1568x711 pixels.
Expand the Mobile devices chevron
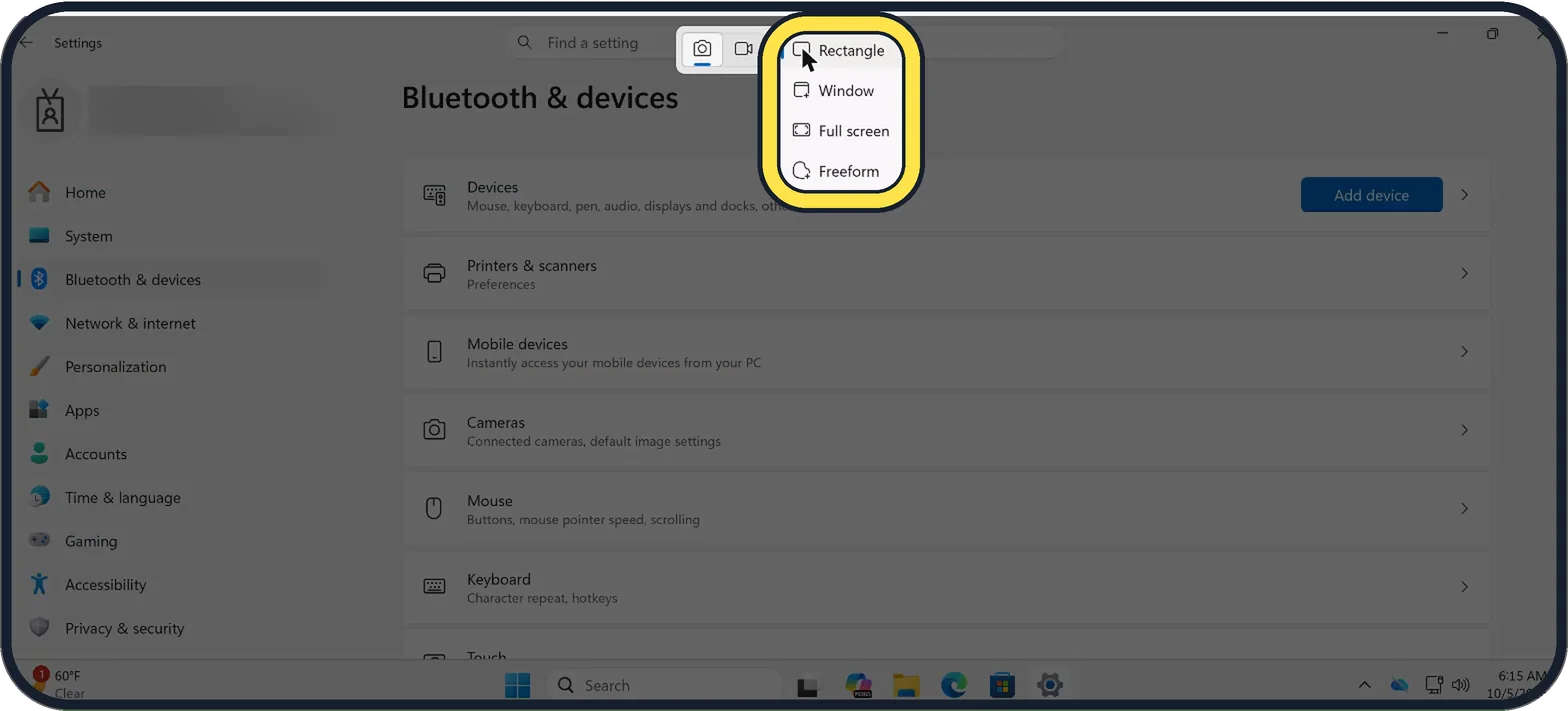1464,352
